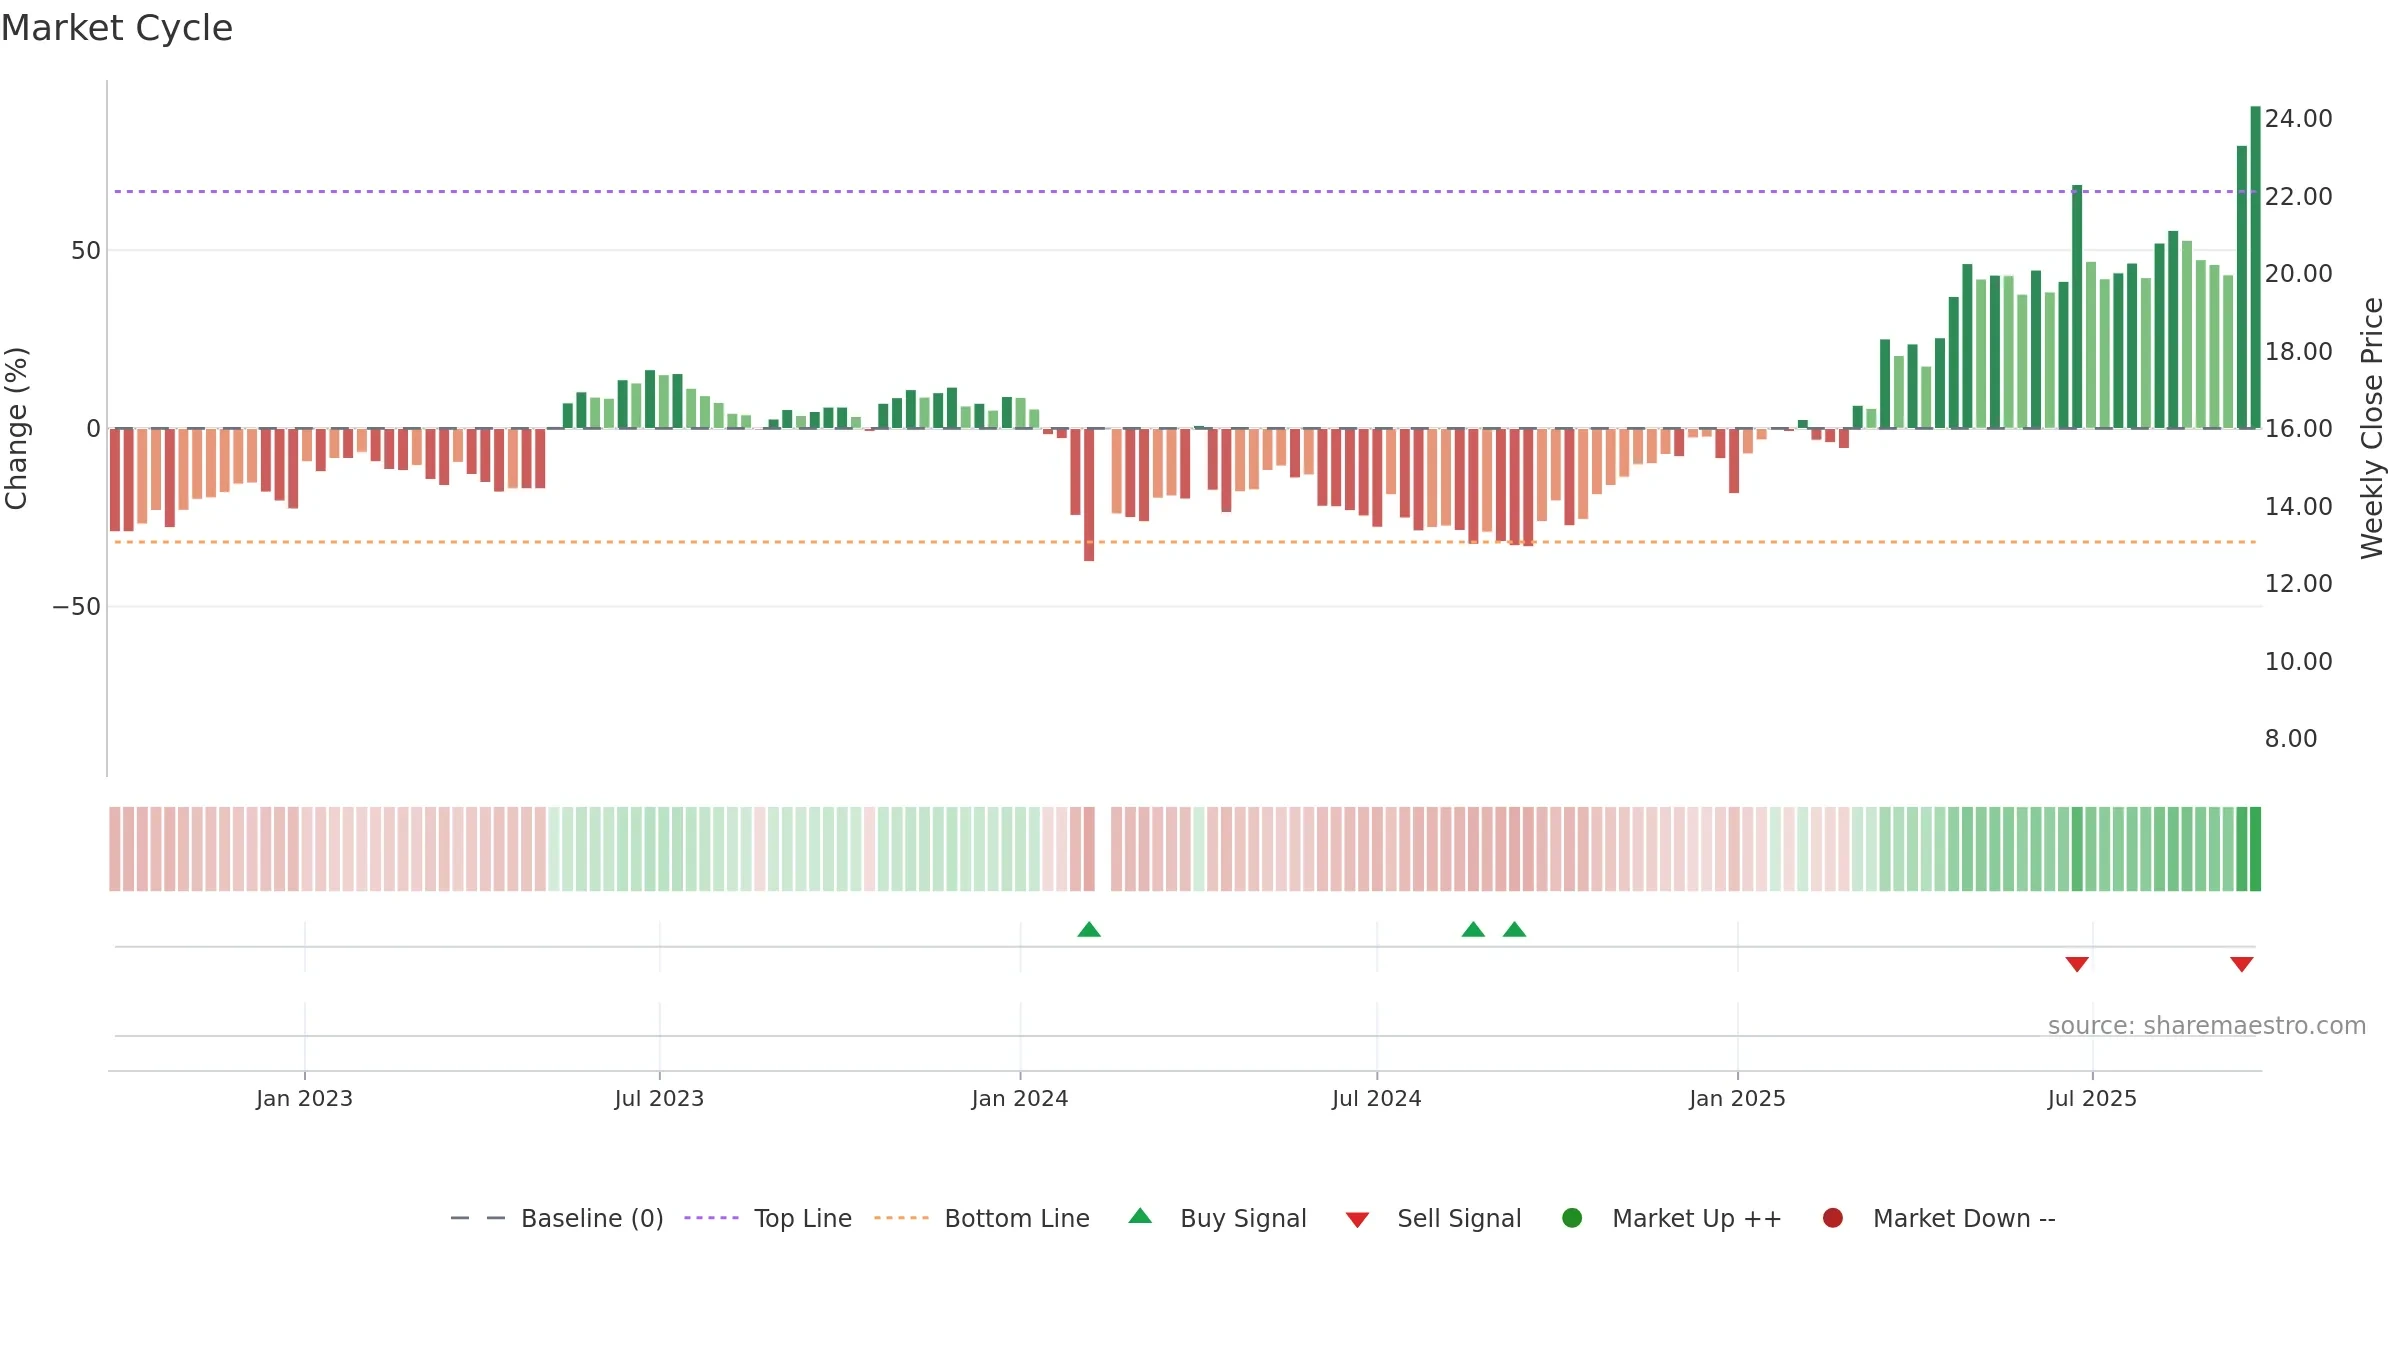Click the 8.00 price tick label

(2290, 739)
